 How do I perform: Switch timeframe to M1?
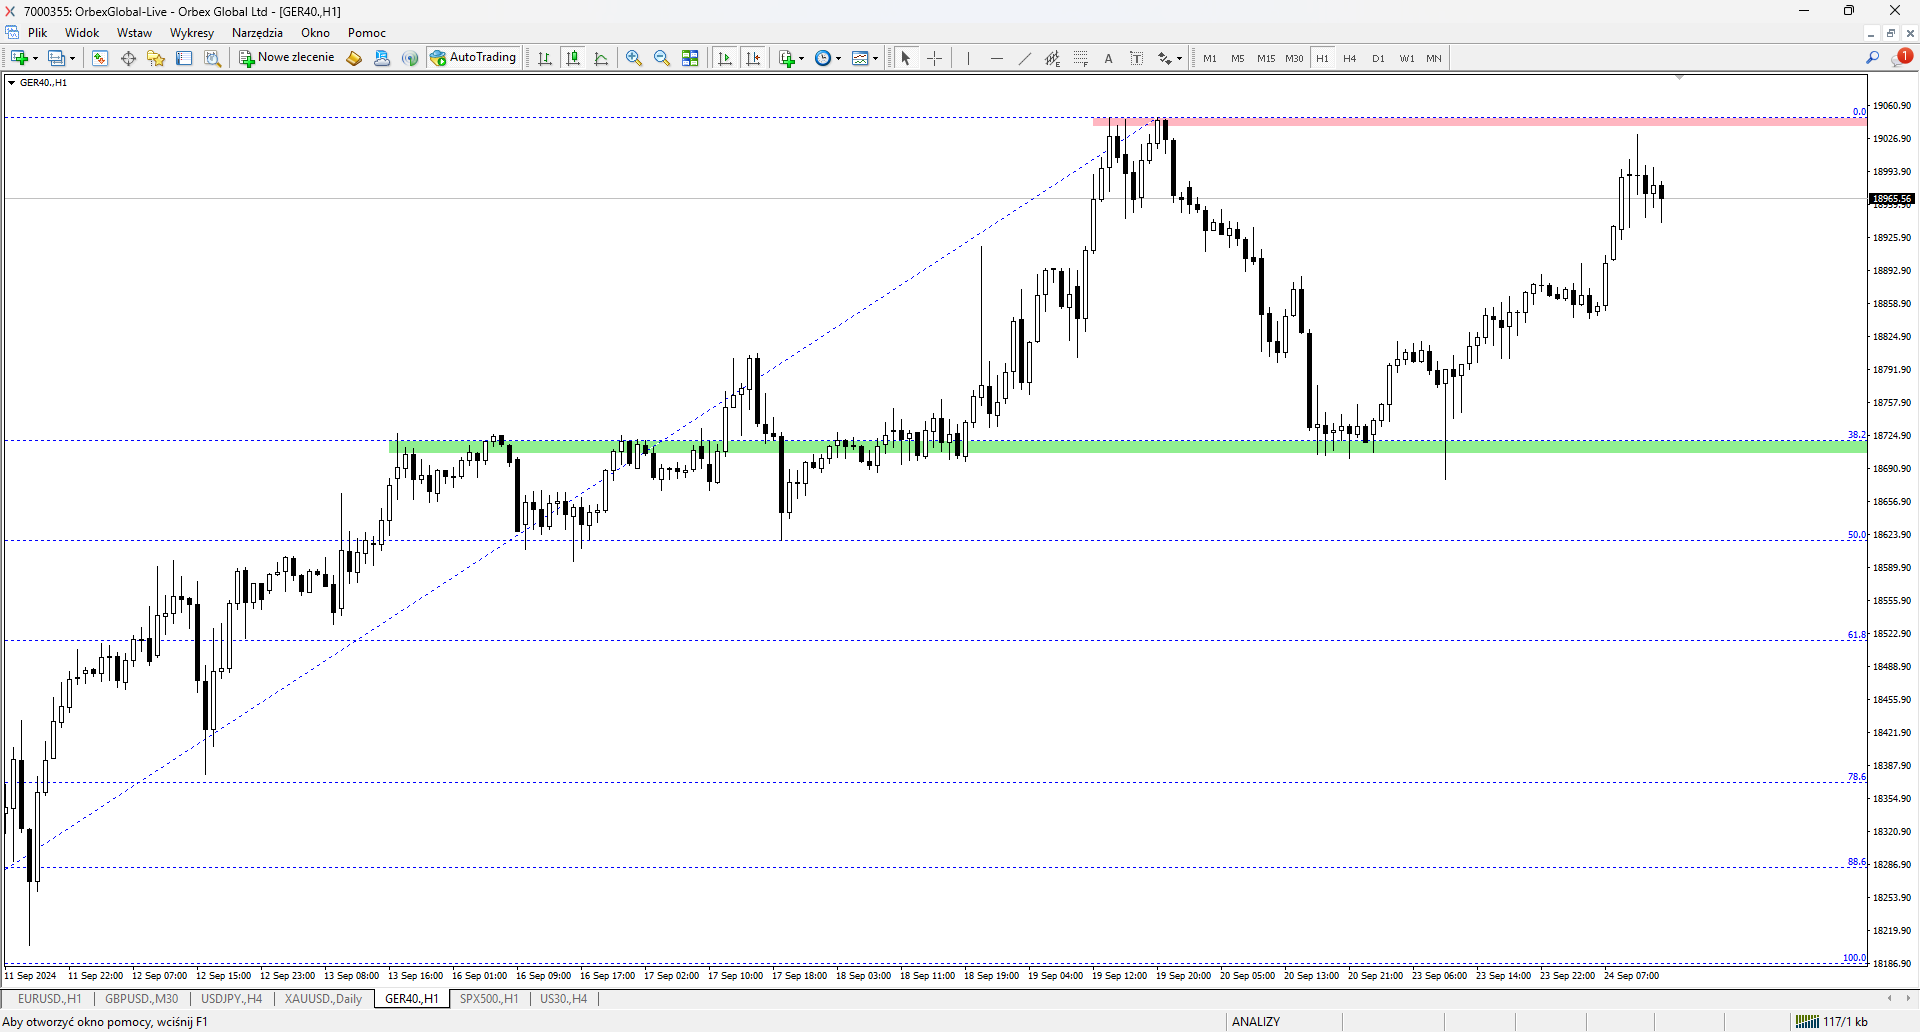[1210, 58]
